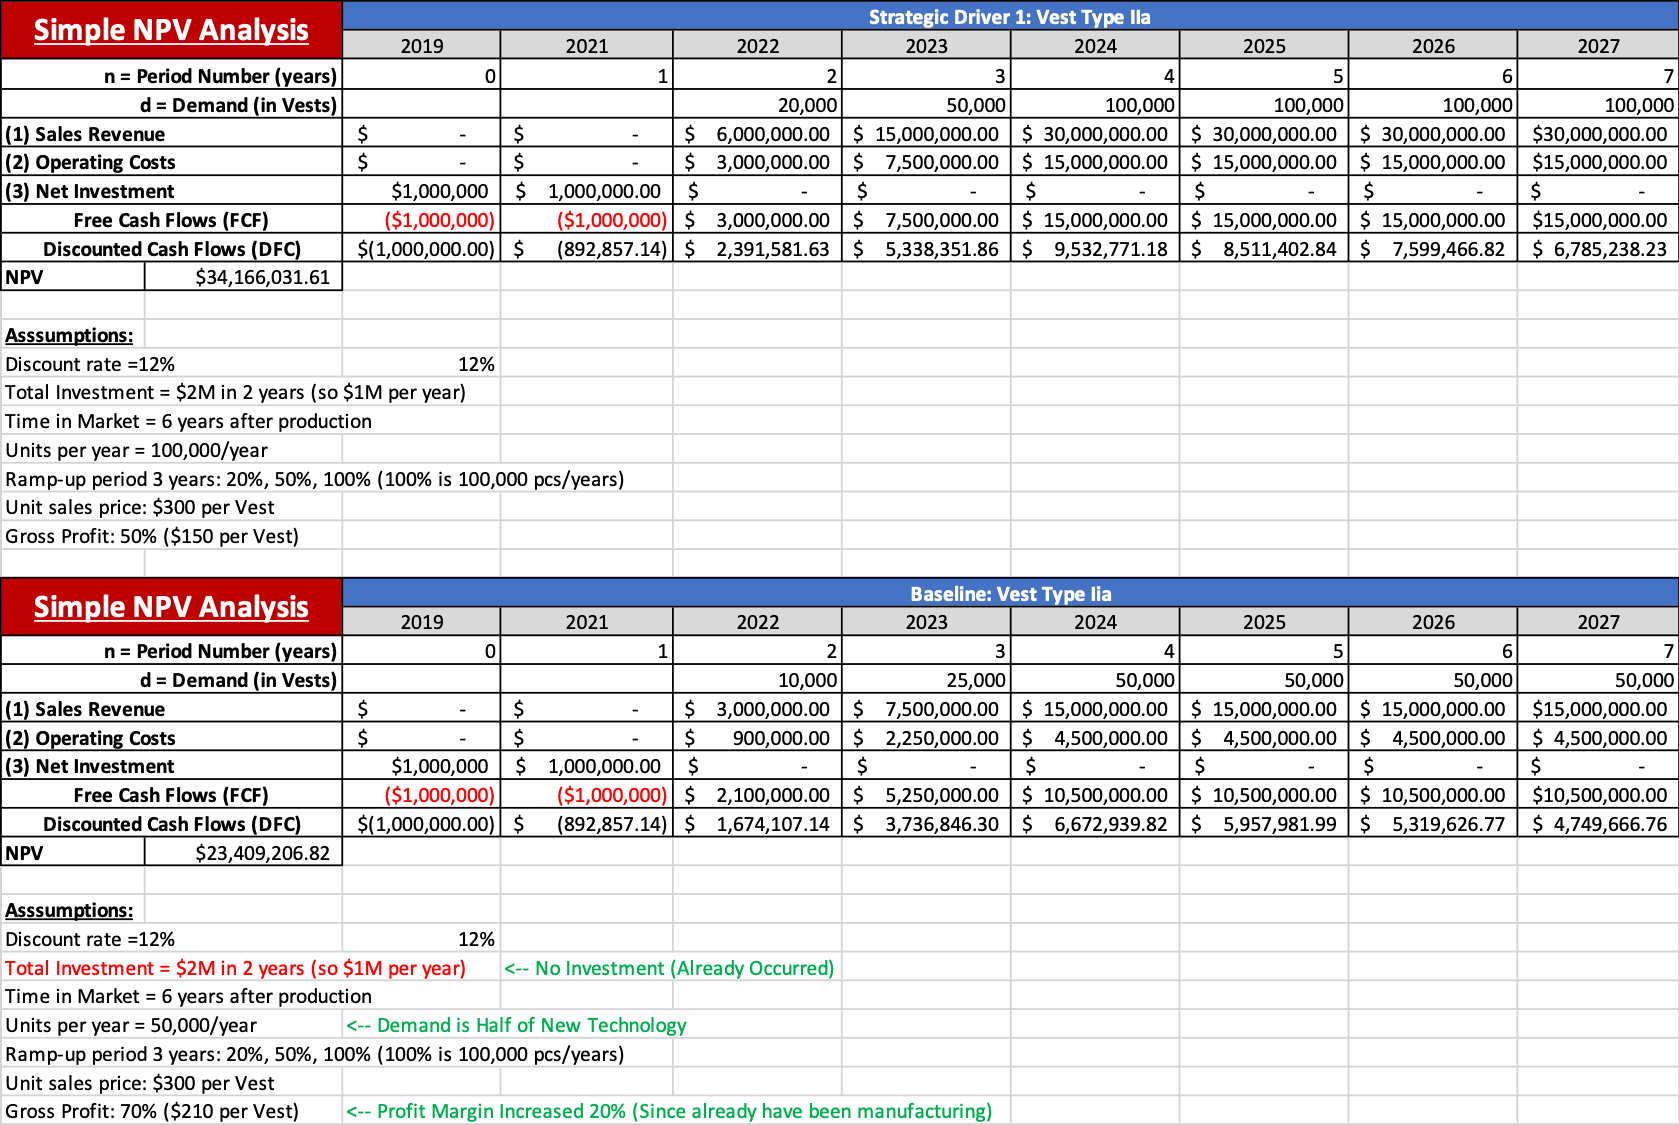Click the green 'Profit Margin Increased 20%' note
Screen dimensions: 1679x1125
(x=669, y=1111)
